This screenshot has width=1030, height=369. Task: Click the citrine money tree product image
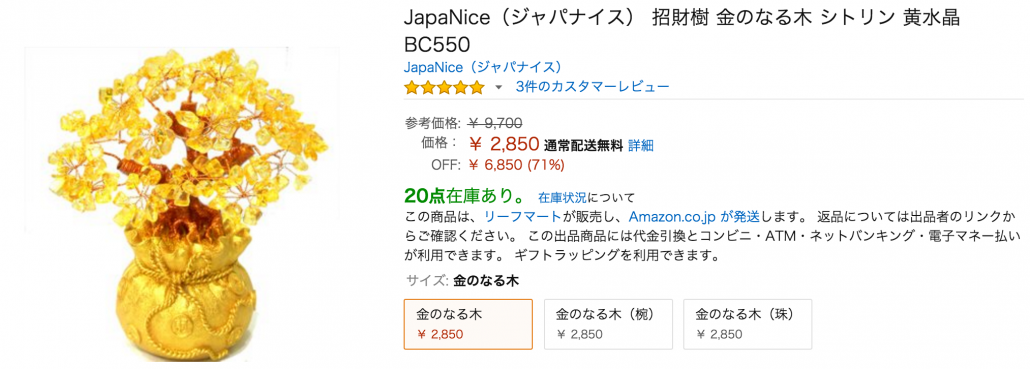[182, 204]
